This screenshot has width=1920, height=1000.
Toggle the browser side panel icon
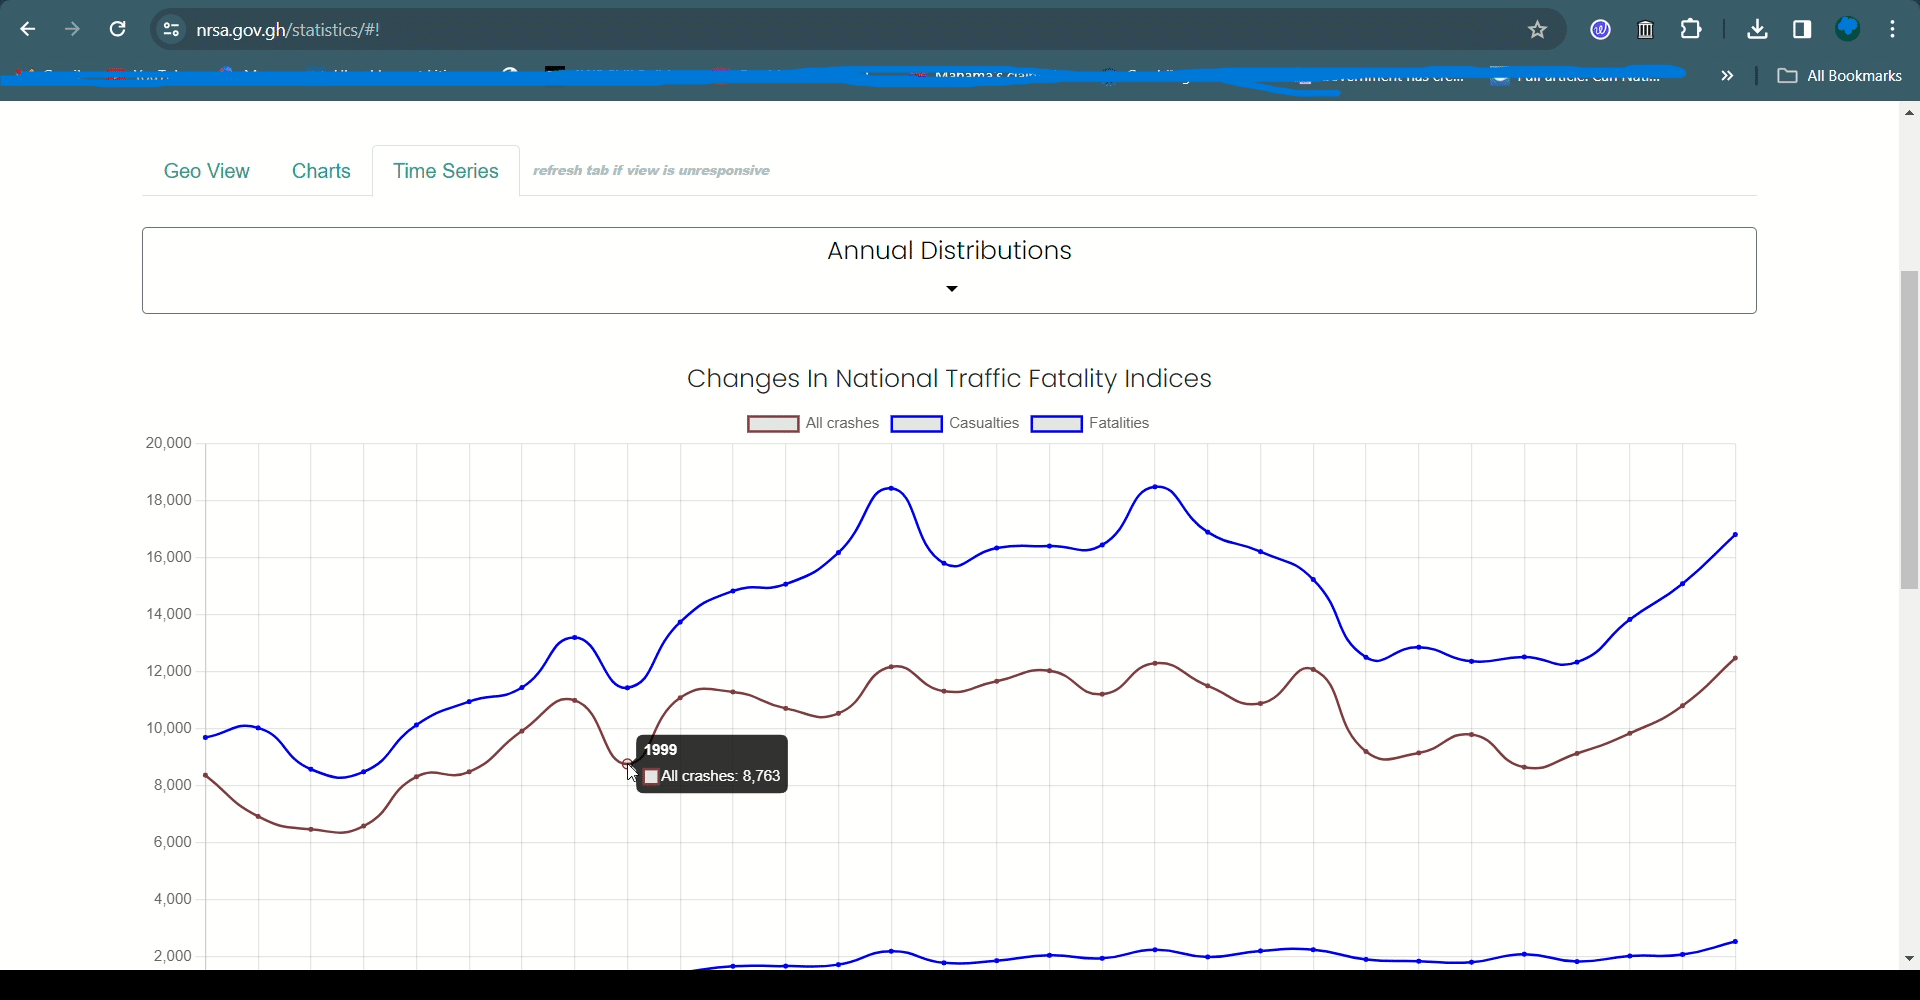coord(1803,30)
